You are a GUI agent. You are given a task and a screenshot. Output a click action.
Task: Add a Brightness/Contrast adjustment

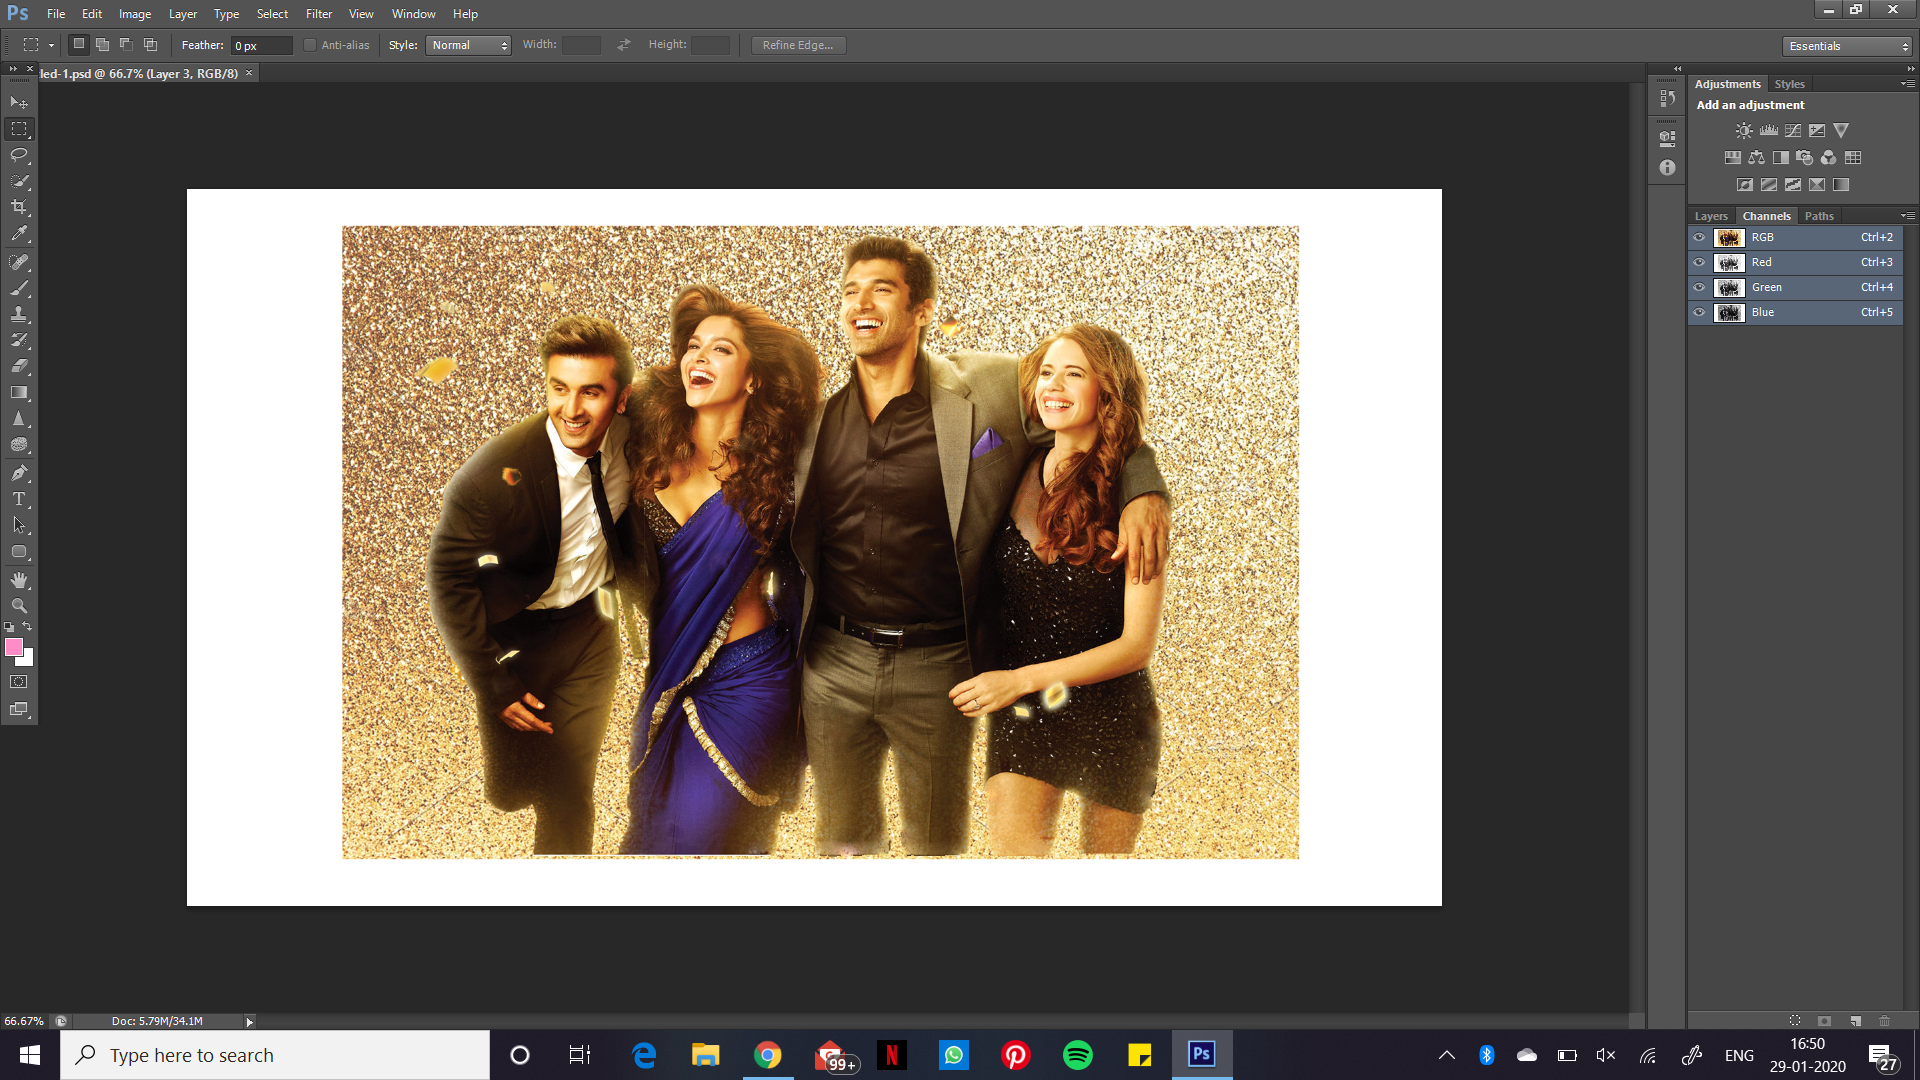[1744, 131]
